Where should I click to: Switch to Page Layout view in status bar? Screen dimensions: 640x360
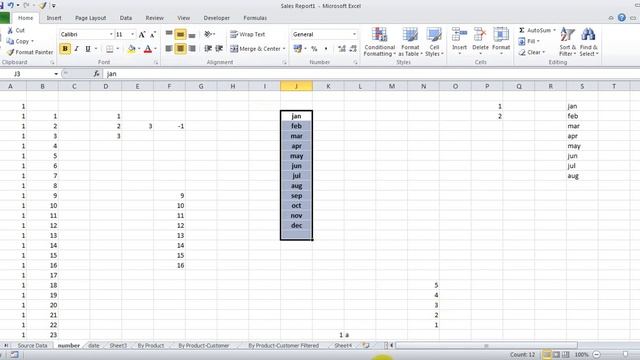click(x=556, y=355)
